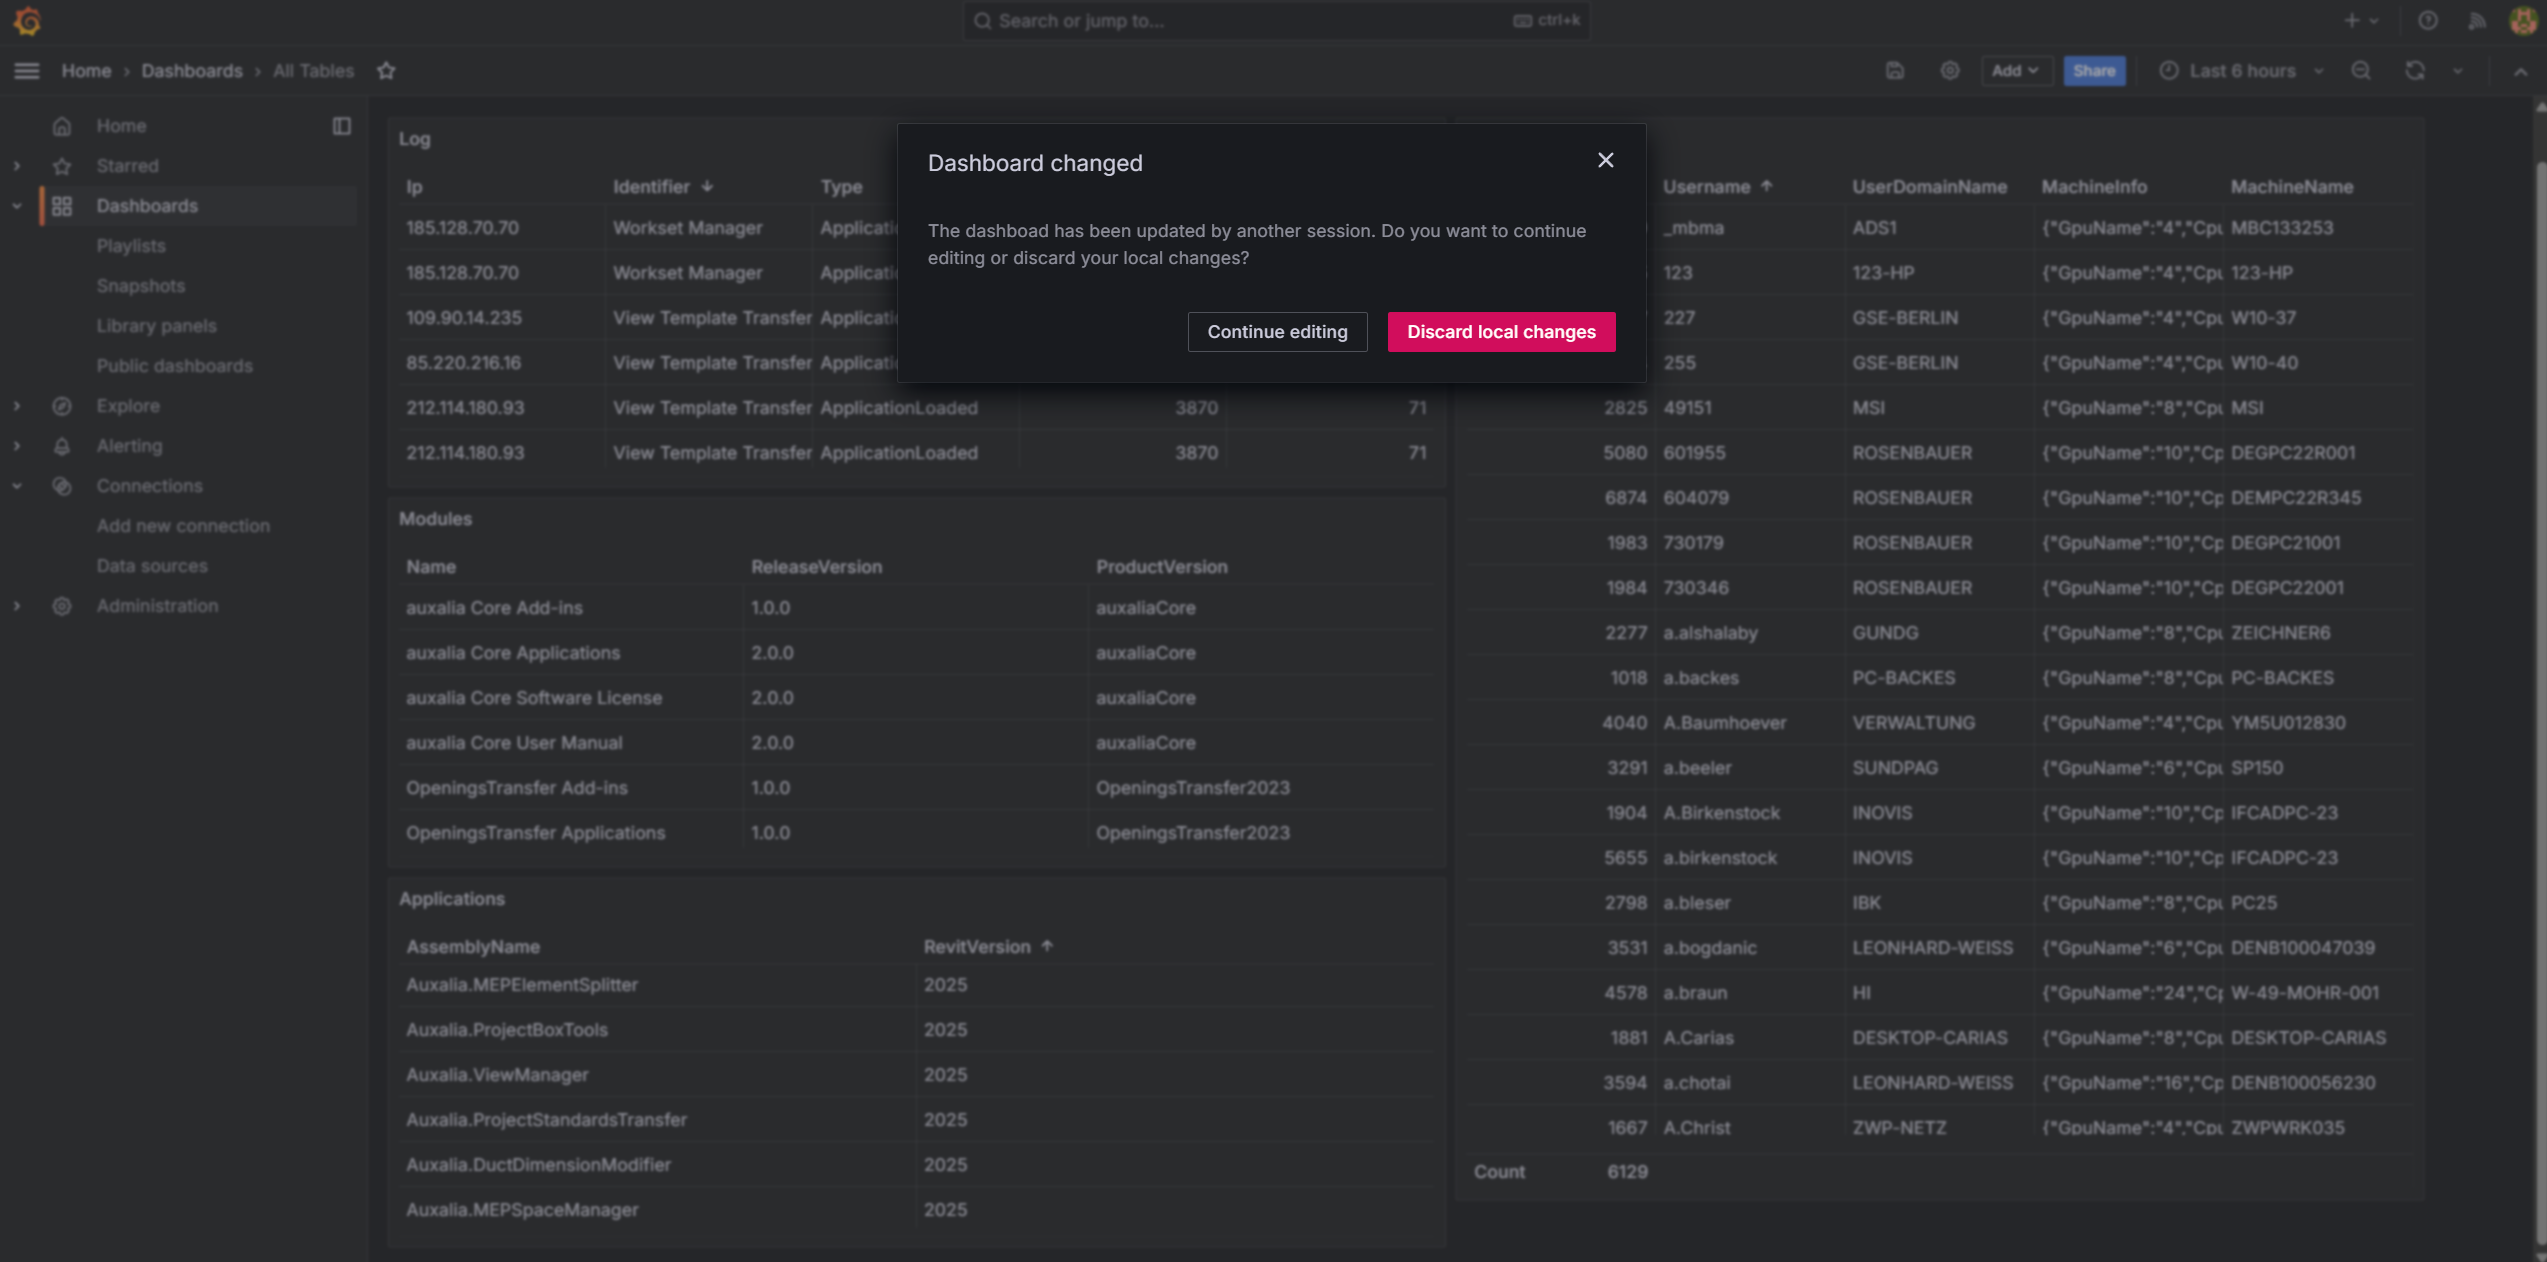Click the Administration gear icon
The height and width of the screenshot is (1262, 2547).
coord(62,606)
